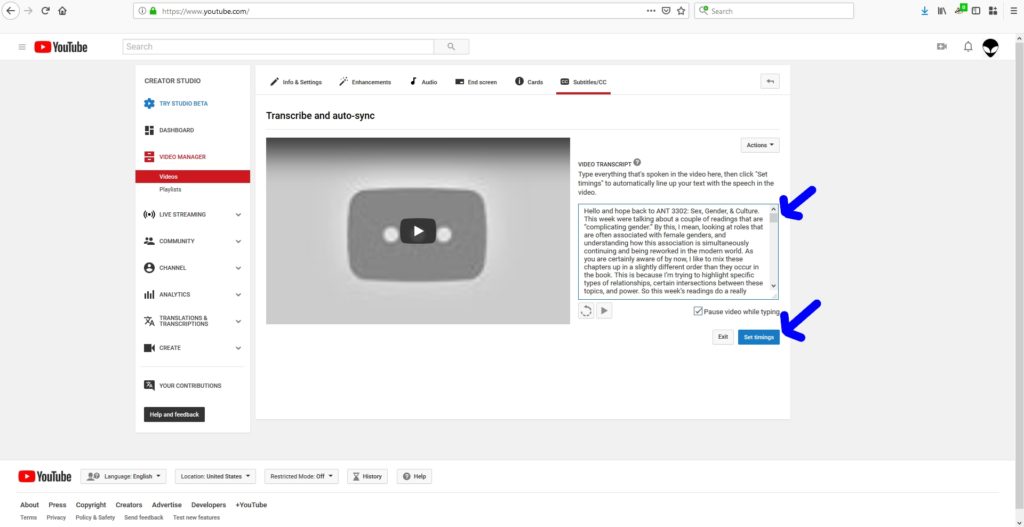
Task: Open the Actions dropdown
Action: tap(760, 145)
